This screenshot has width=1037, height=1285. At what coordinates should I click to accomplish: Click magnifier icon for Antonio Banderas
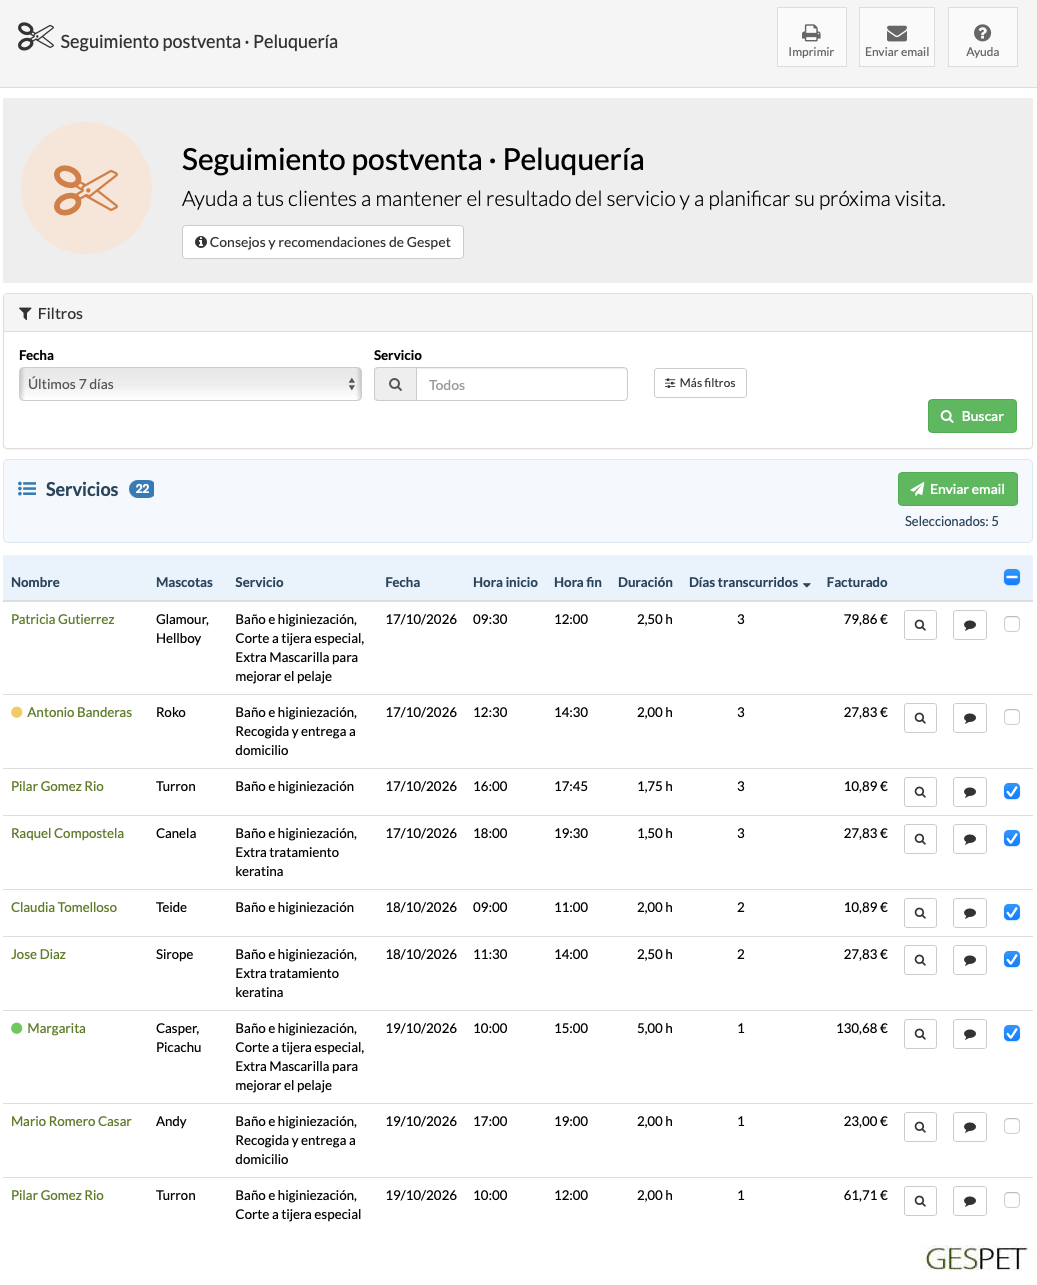(920, 718)
